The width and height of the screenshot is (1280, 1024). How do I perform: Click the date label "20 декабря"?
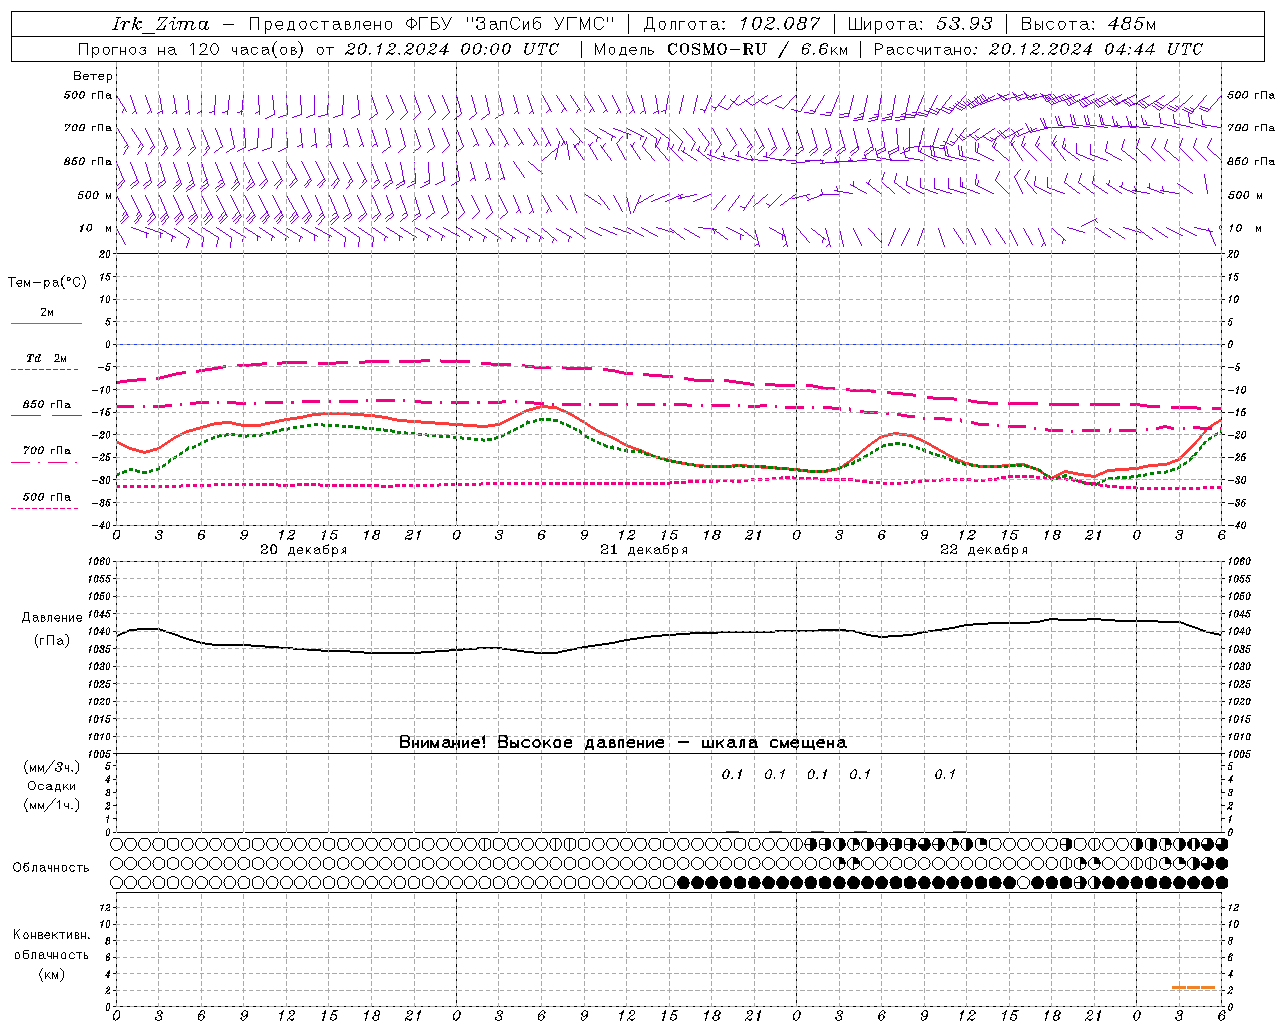[x=304, y=550]
